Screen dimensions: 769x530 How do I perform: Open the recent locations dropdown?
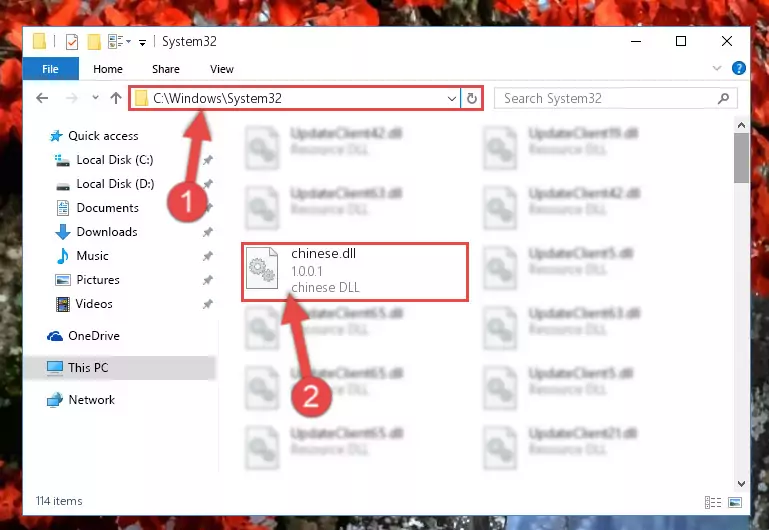pos(95,98)
